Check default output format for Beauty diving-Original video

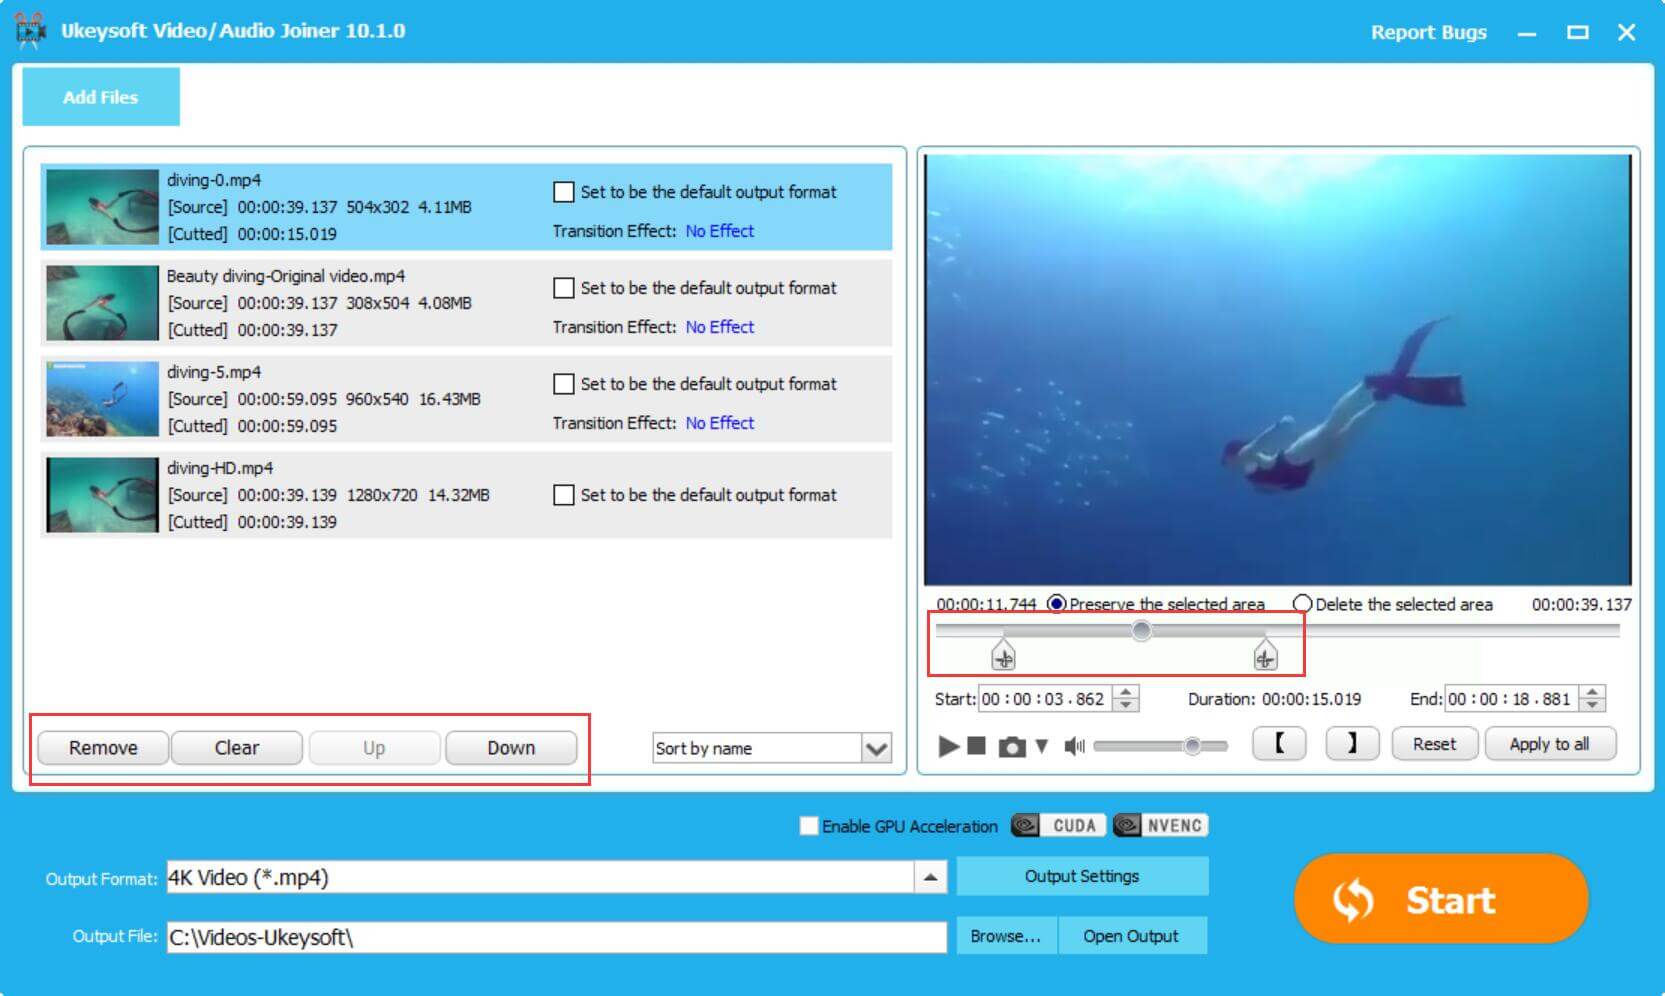pyautogui.click(x=564, y=288)
